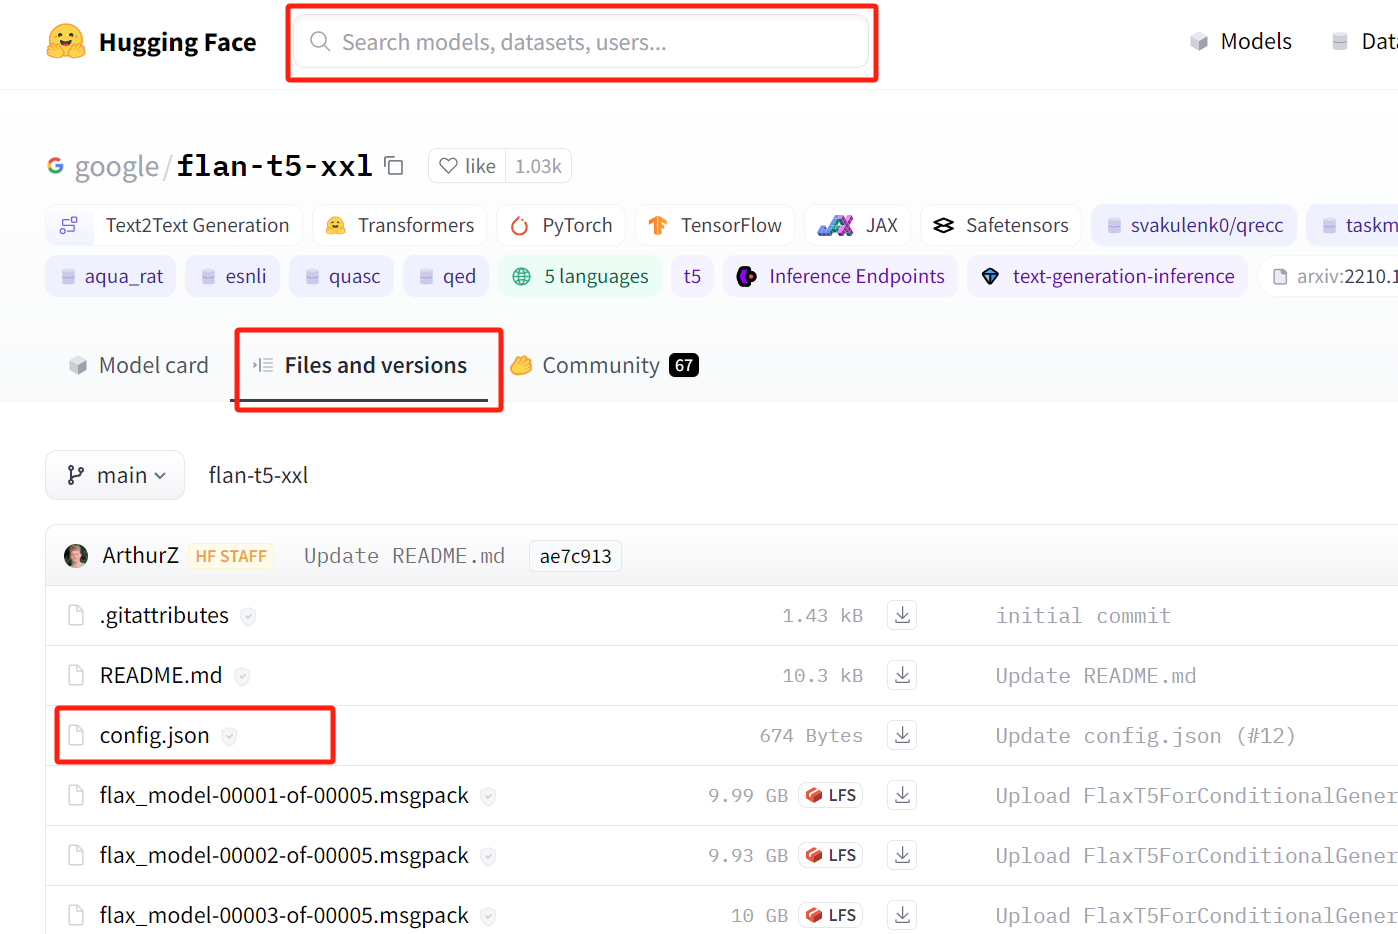Screen dimensions: 1398x934
Task: Click the file icon beside README.md
Action: [x=76, y=675]
